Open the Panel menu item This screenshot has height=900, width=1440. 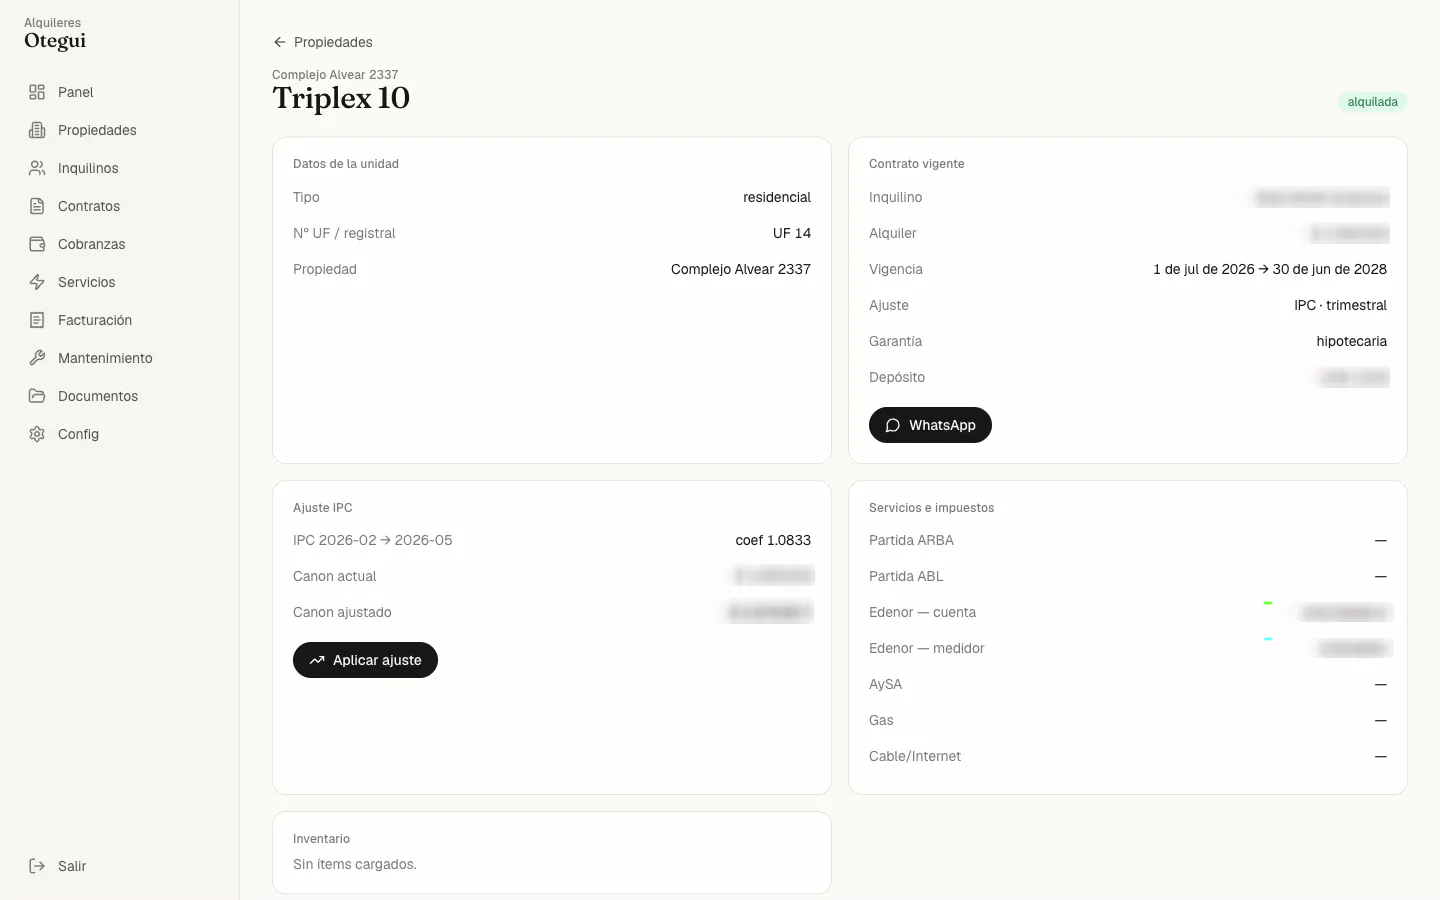click(120, 92)
